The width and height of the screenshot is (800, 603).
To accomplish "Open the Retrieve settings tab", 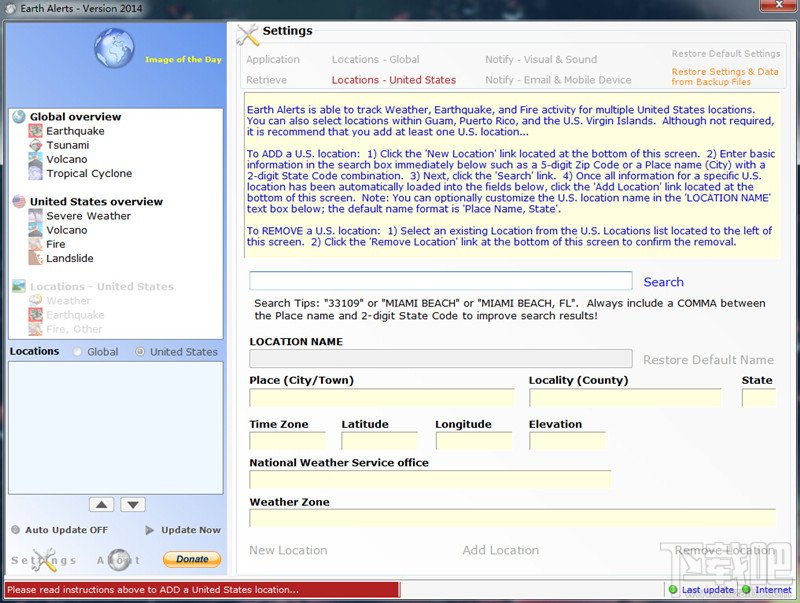I will pos(266,80).
